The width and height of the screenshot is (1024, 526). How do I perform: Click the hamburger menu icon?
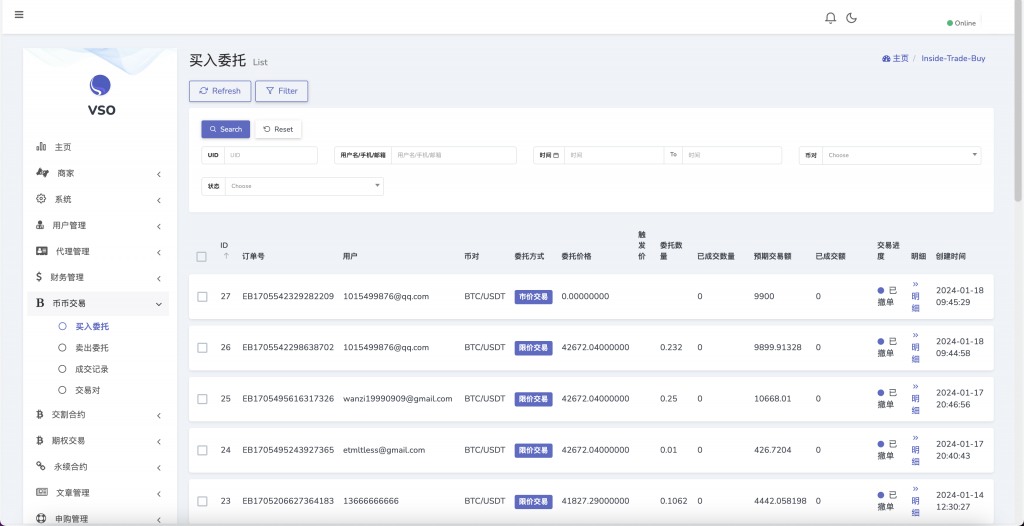point(19,15)
